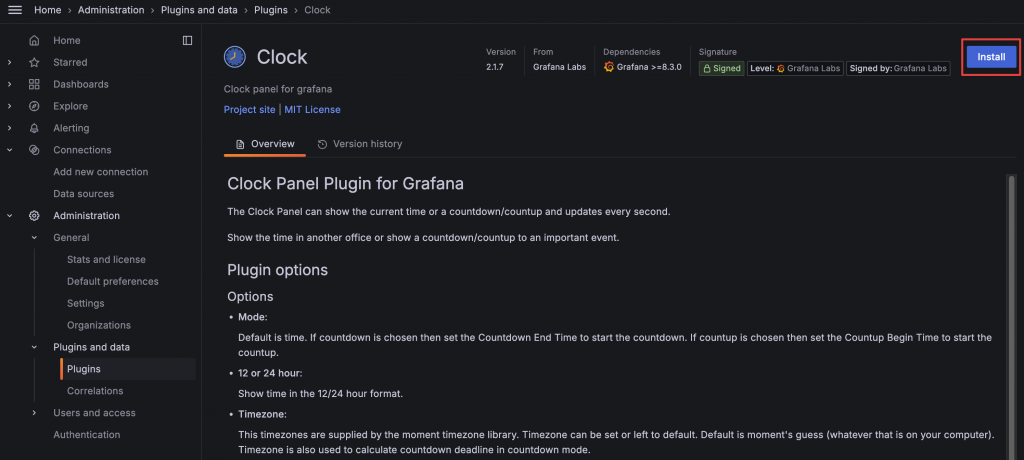Switch to the Version history tab
1024x460 pixels.
point(360,144)
